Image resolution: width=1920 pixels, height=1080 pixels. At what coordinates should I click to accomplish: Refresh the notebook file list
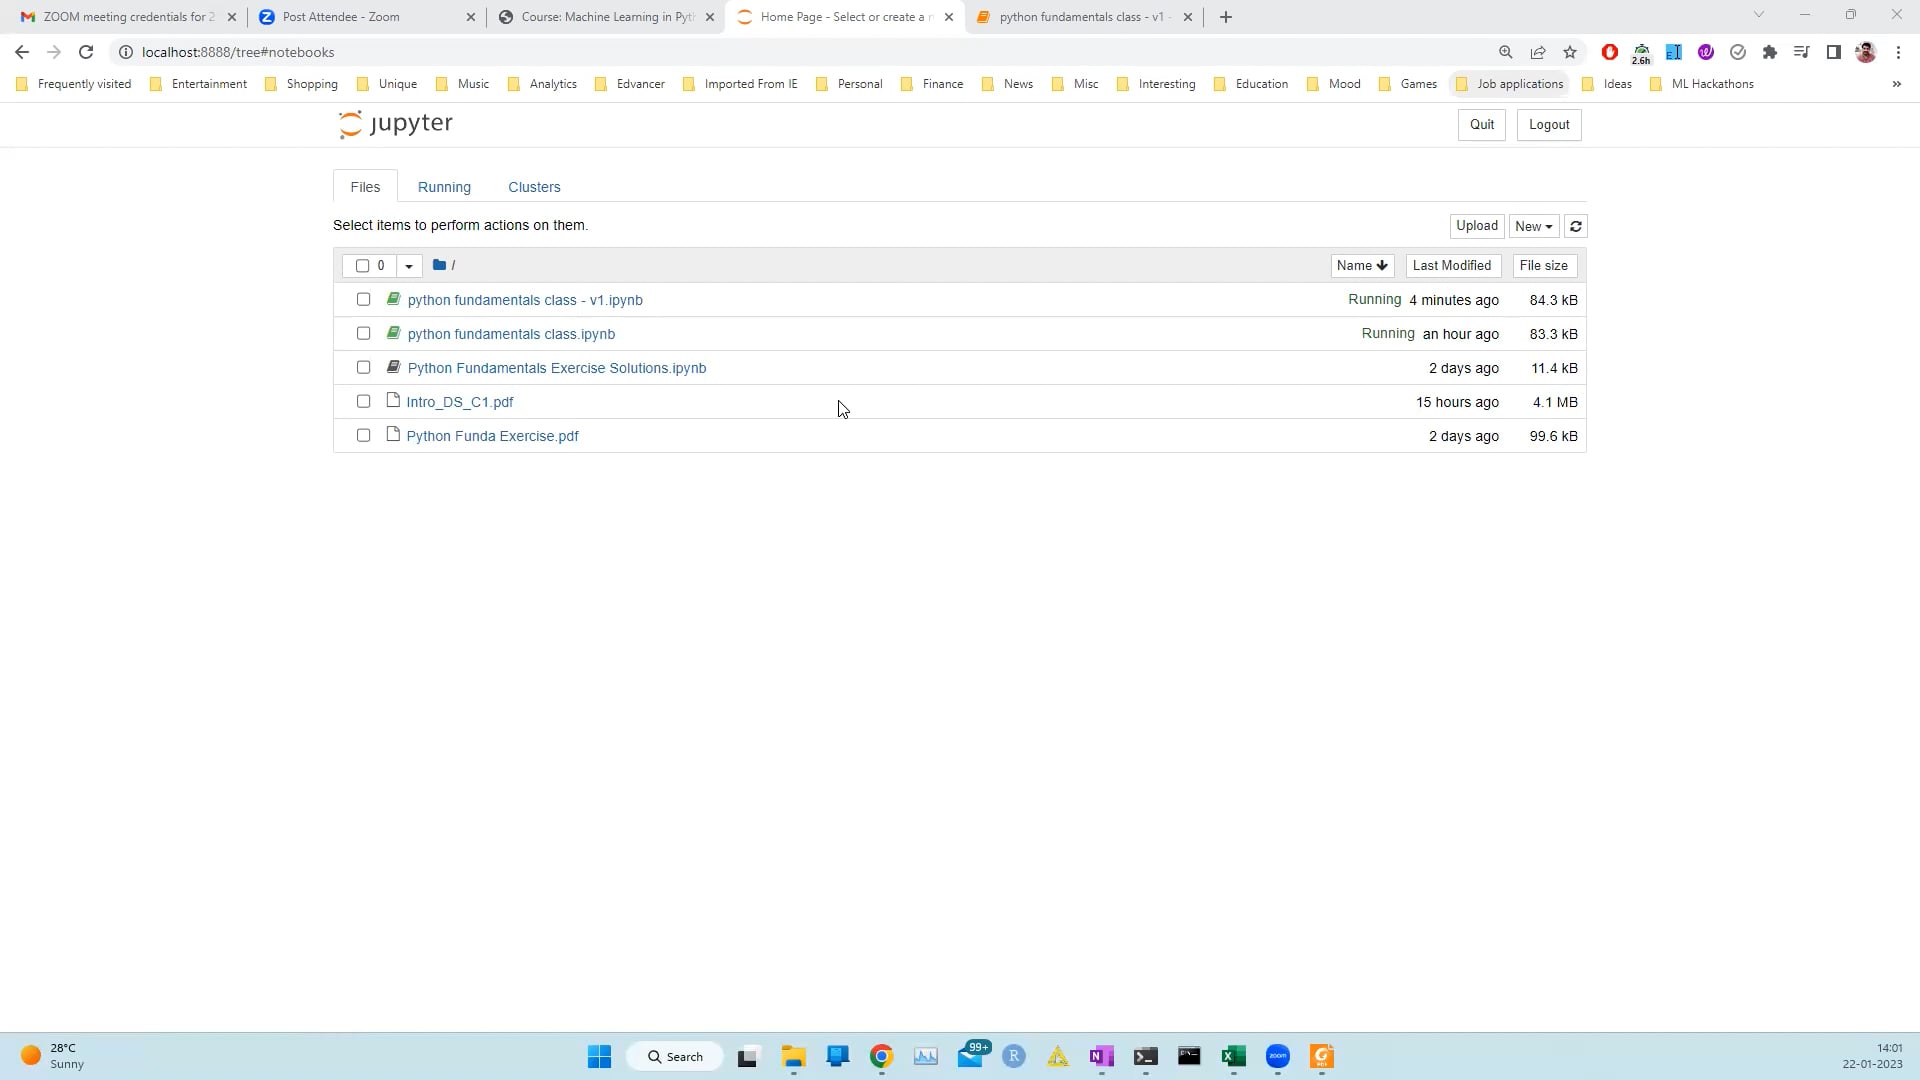click(x=1574, y=226)
